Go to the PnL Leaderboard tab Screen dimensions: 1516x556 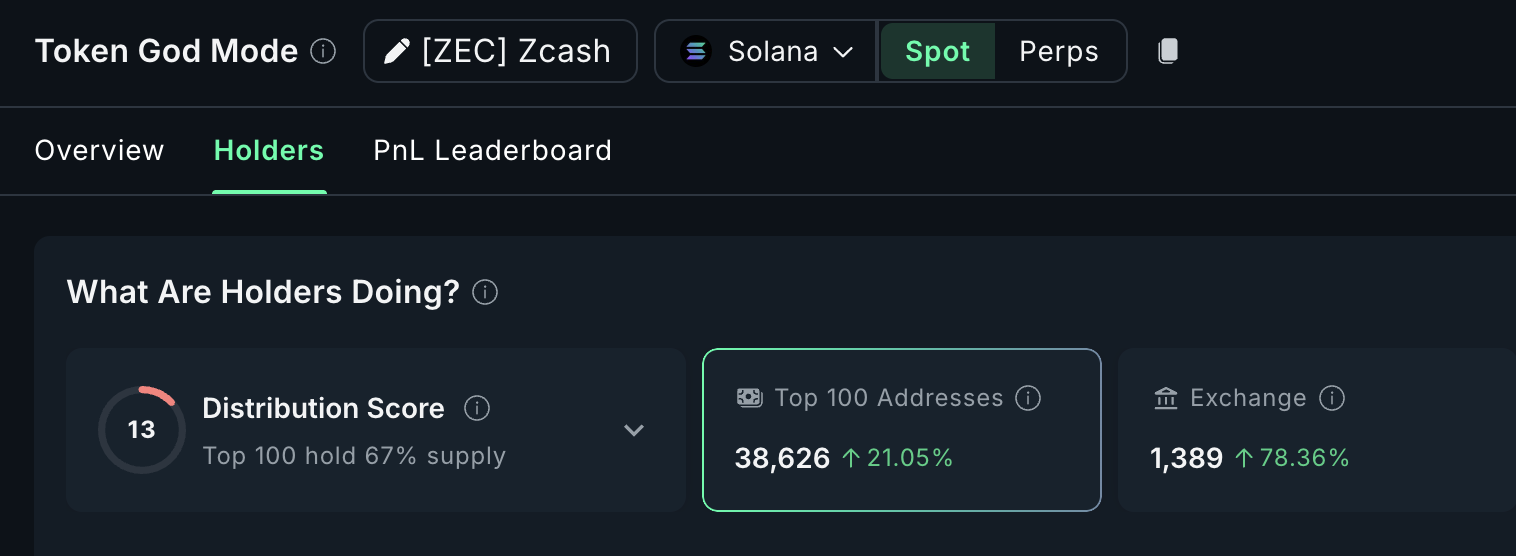point(492,151)
